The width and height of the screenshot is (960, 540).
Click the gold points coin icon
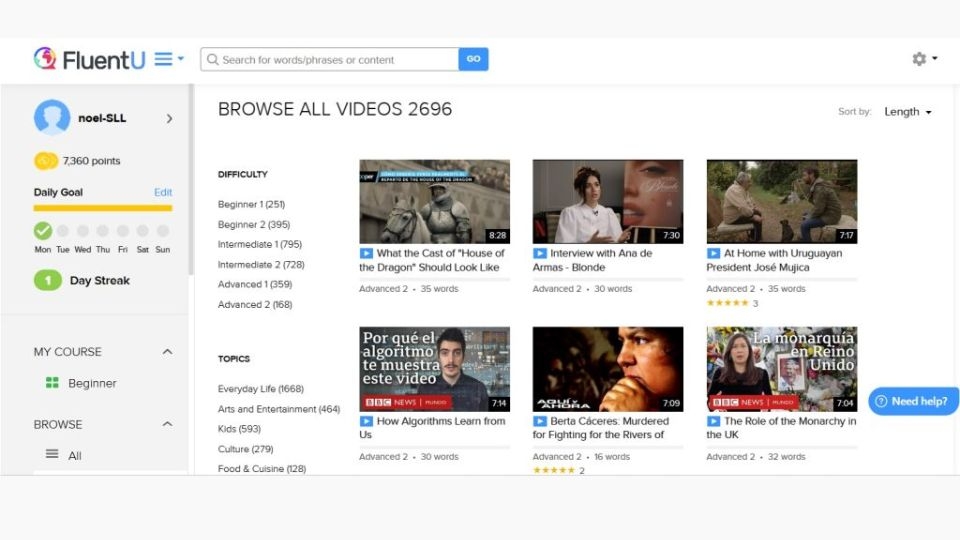45,161
